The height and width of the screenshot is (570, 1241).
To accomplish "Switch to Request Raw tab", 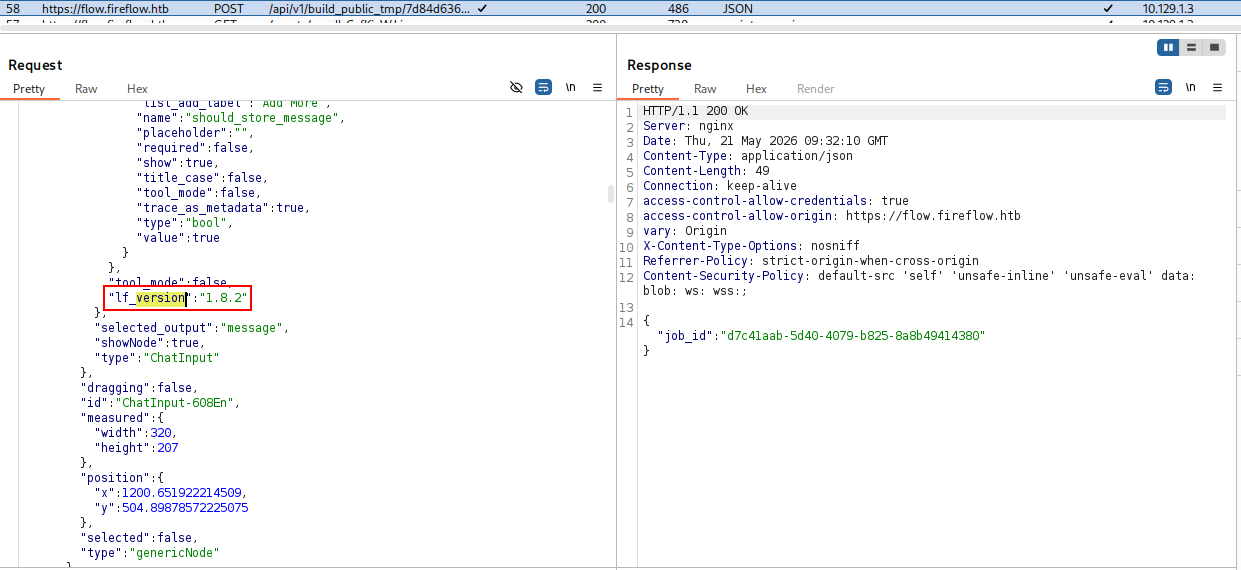I will (x=86, y=89).
